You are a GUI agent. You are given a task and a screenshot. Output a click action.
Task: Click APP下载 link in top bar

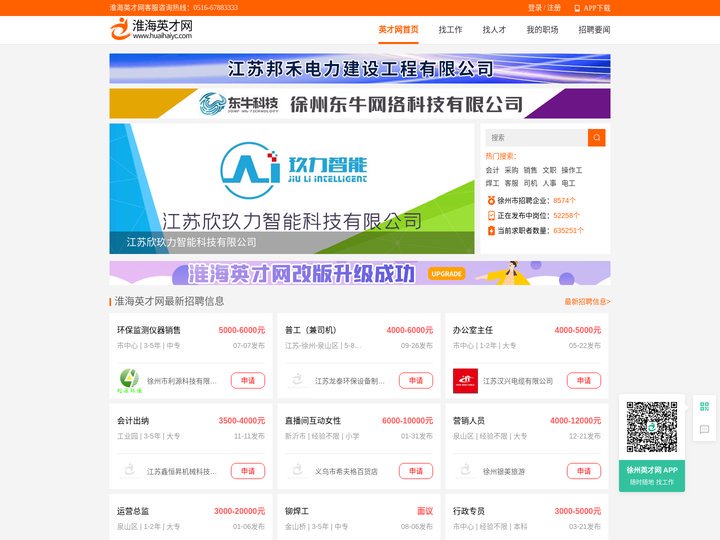tap(597, 8)
